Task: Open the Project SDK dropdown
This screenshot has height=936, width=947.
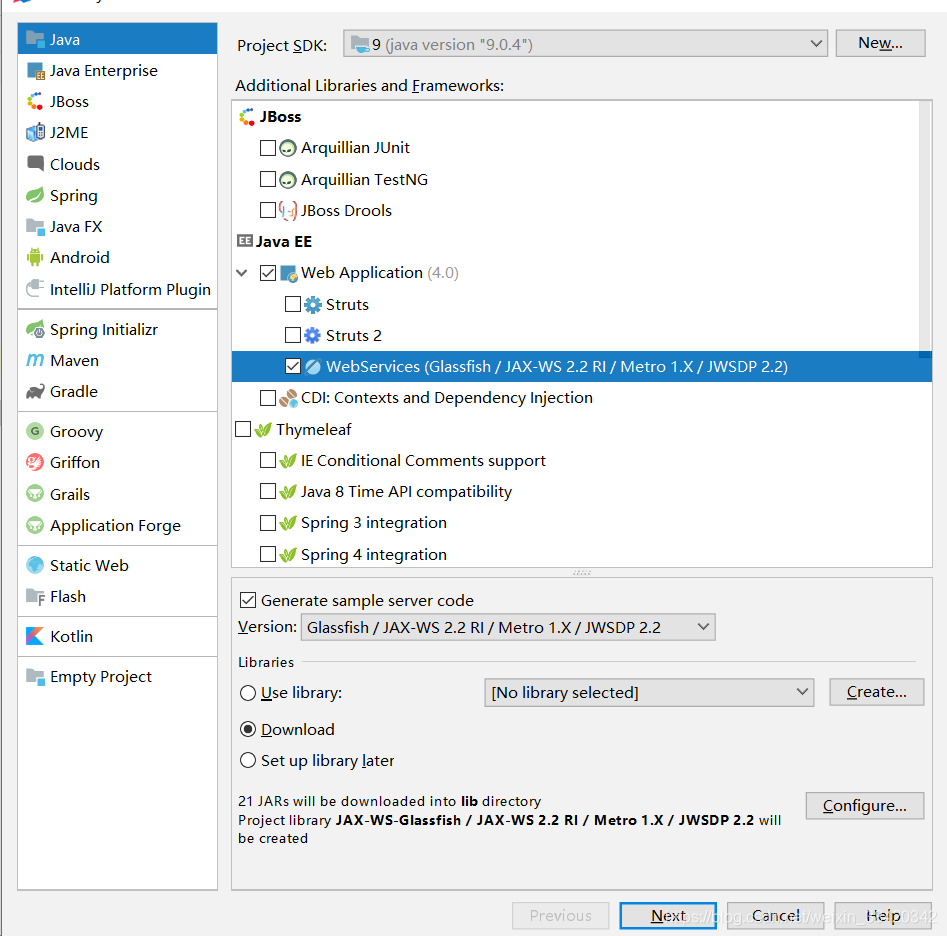Action: click(x=585, y=43)
